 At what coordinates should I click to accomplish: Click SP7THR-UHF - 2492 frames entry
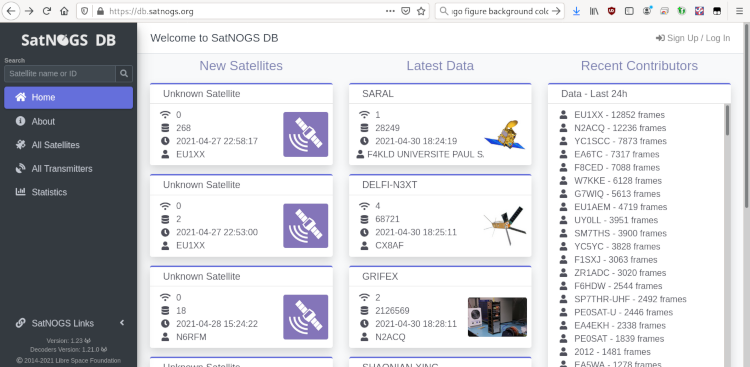[630, 299]
